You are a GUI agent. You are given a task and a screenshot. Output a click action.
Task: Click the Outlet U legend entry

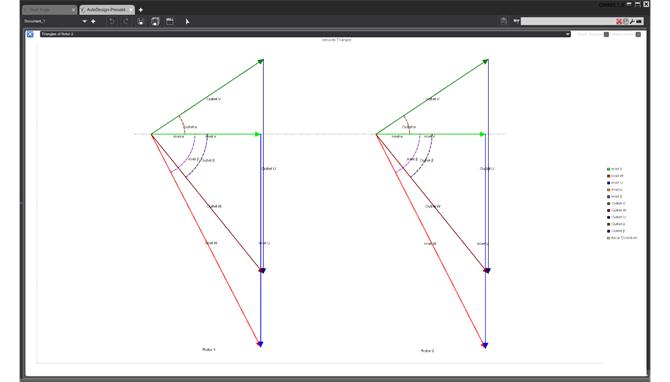tap(616, 217)
